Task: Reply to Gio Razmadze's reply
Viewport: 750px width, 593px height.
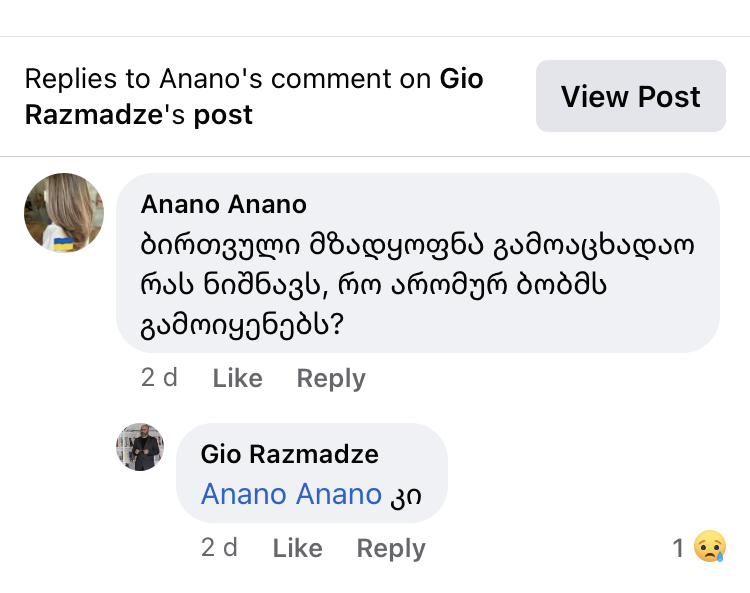Action: tap(391, 548)
